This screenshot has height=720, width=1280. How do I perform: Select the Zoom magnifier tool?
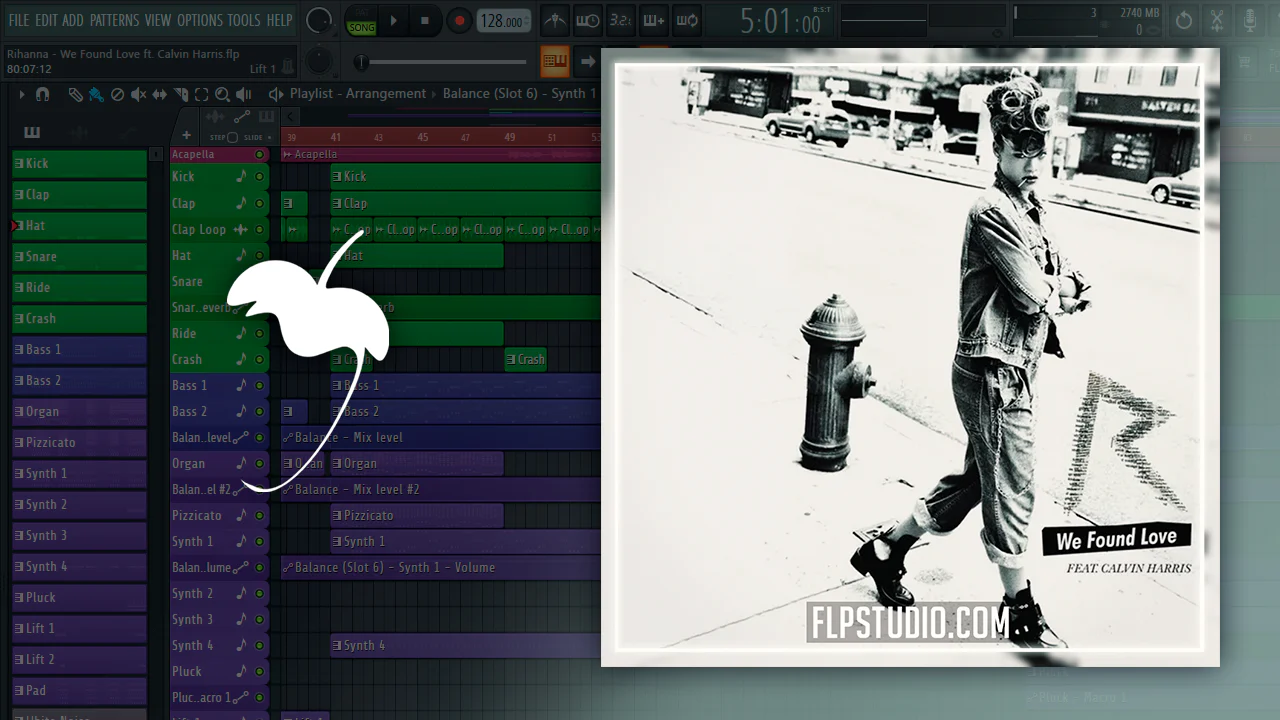[x=222, y=94]
